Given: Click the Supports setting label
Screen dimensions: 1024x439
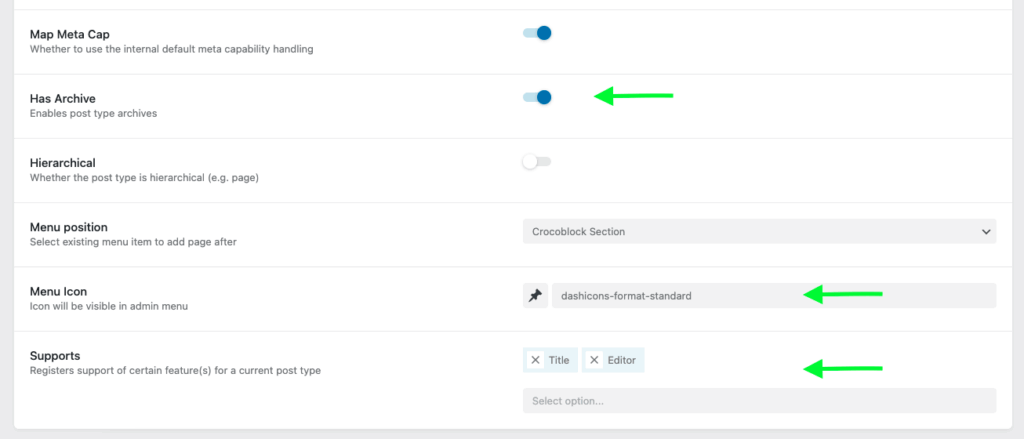Looking at the screenshot, I should click(55, 355).
